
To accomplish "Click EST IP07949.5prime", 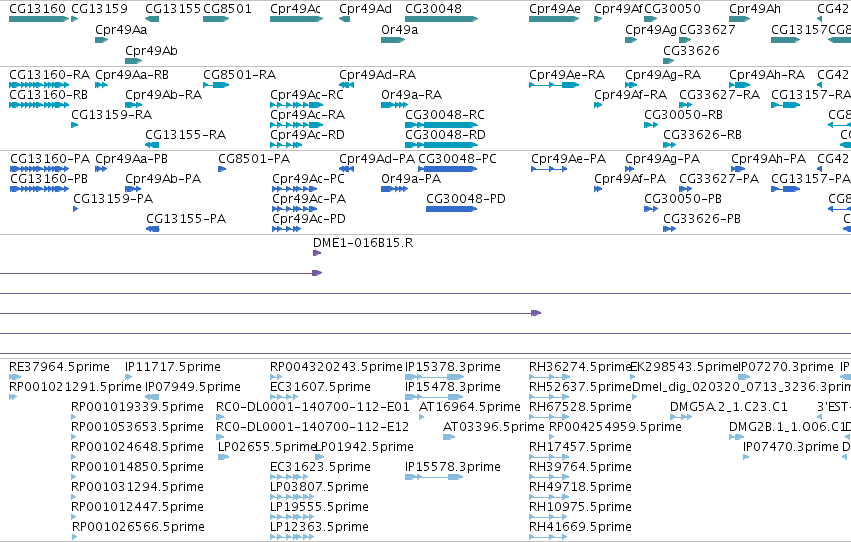I will pyautogui.click(x=193, y=387).
